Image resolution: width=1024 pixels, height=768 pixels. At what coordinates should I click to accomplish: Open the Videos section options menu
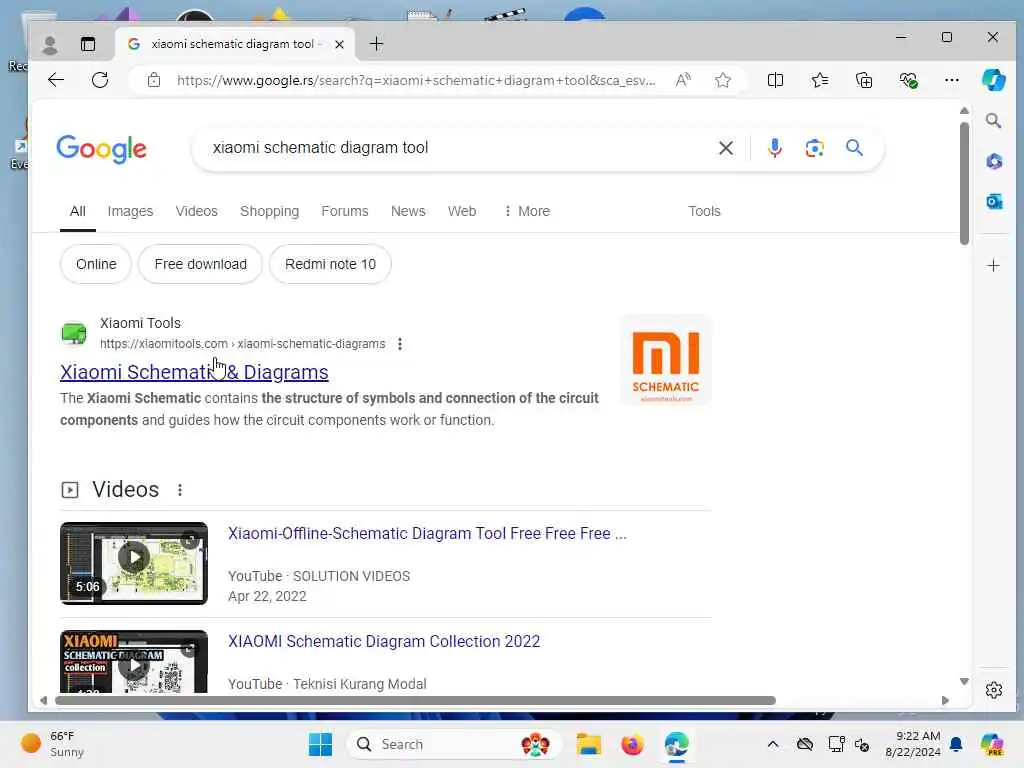[180, 490]
